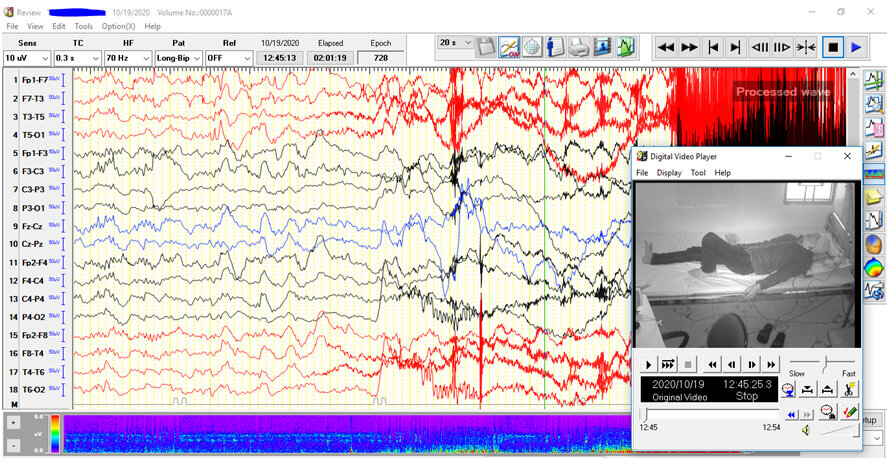
Task: Click the video cut scissors icon
Action: (849, 390)
